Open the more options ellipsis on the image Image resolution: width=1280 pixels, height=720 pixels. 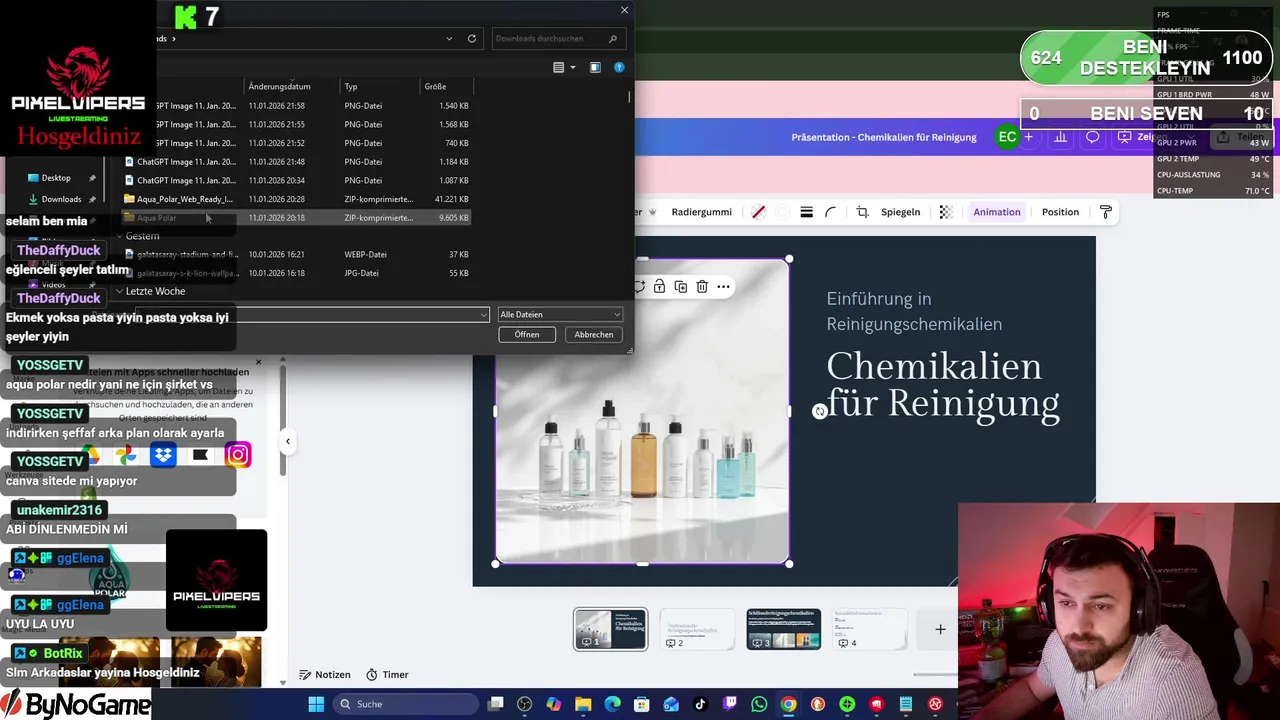coord(723,287)
